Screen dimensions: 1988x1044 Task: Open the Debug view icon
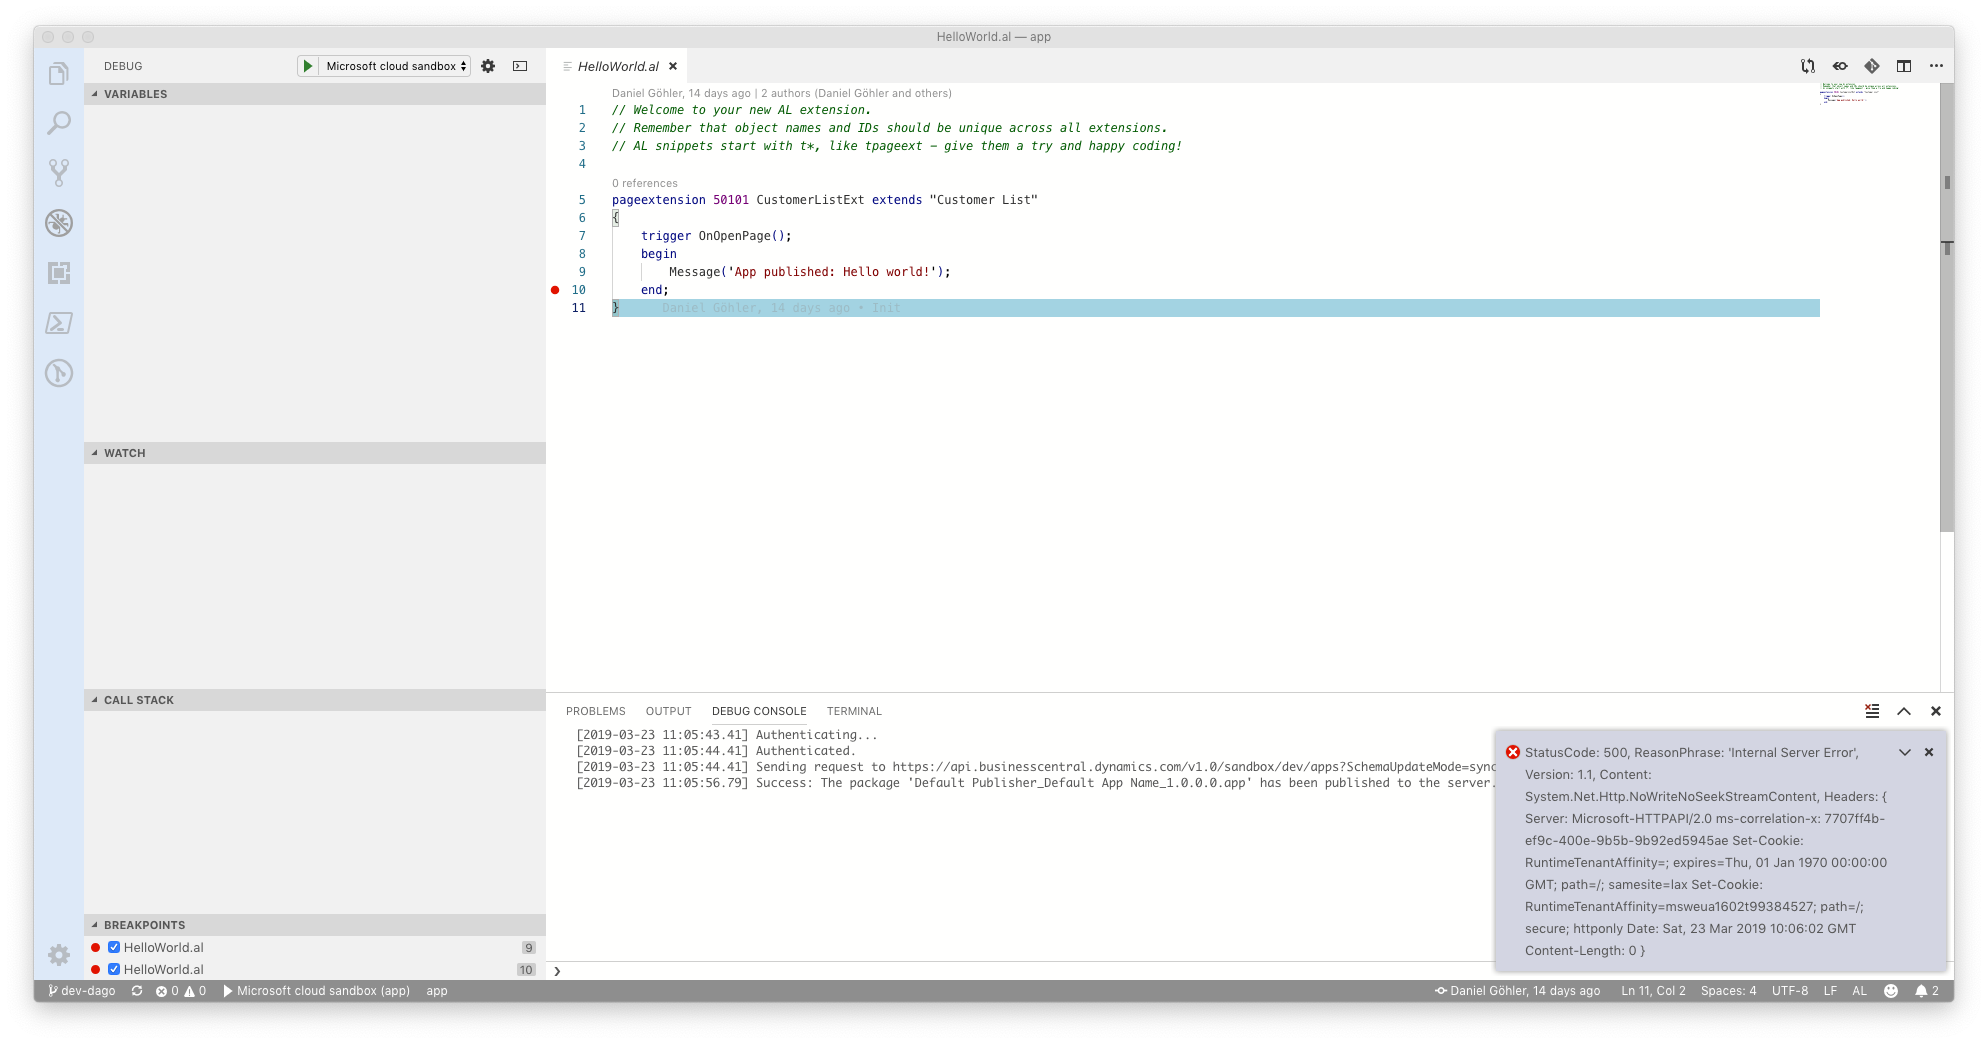click(59, 223)
